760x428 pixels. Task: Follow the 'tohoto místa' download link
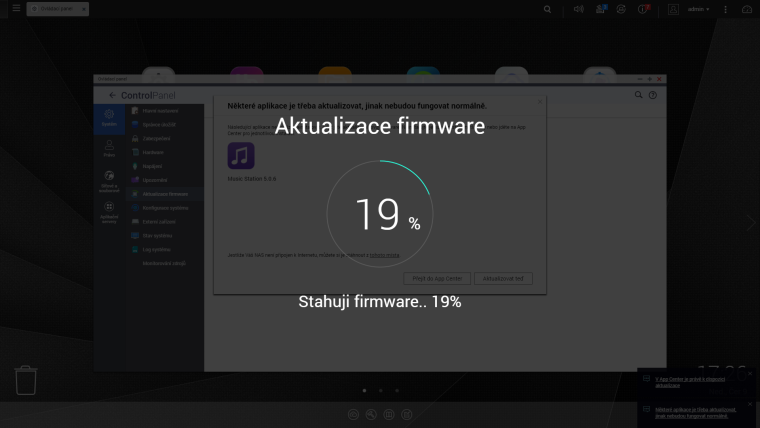click(384, 255)
